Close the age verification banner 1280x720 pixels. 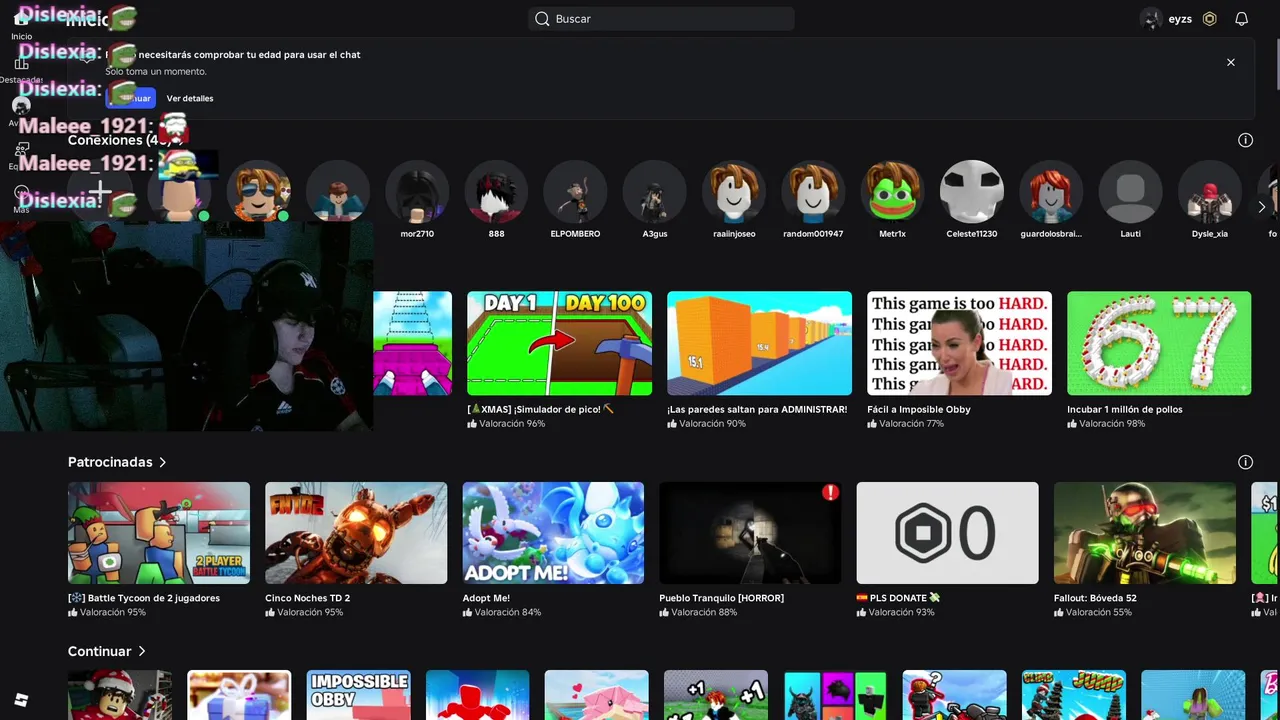(1231, 62)
